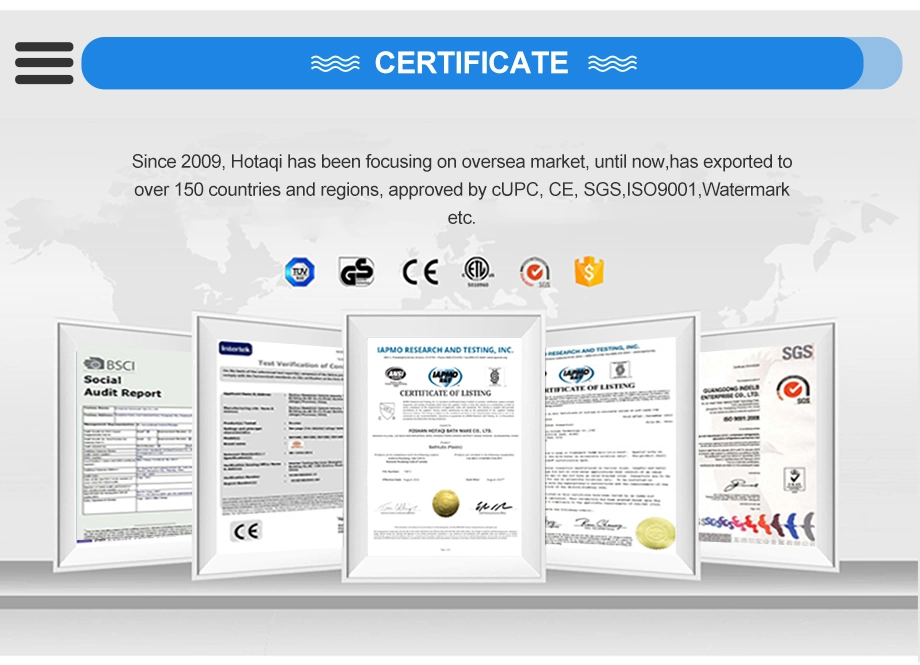
Task: Click the orange dollar shield icon
Action: click(589, 271)
